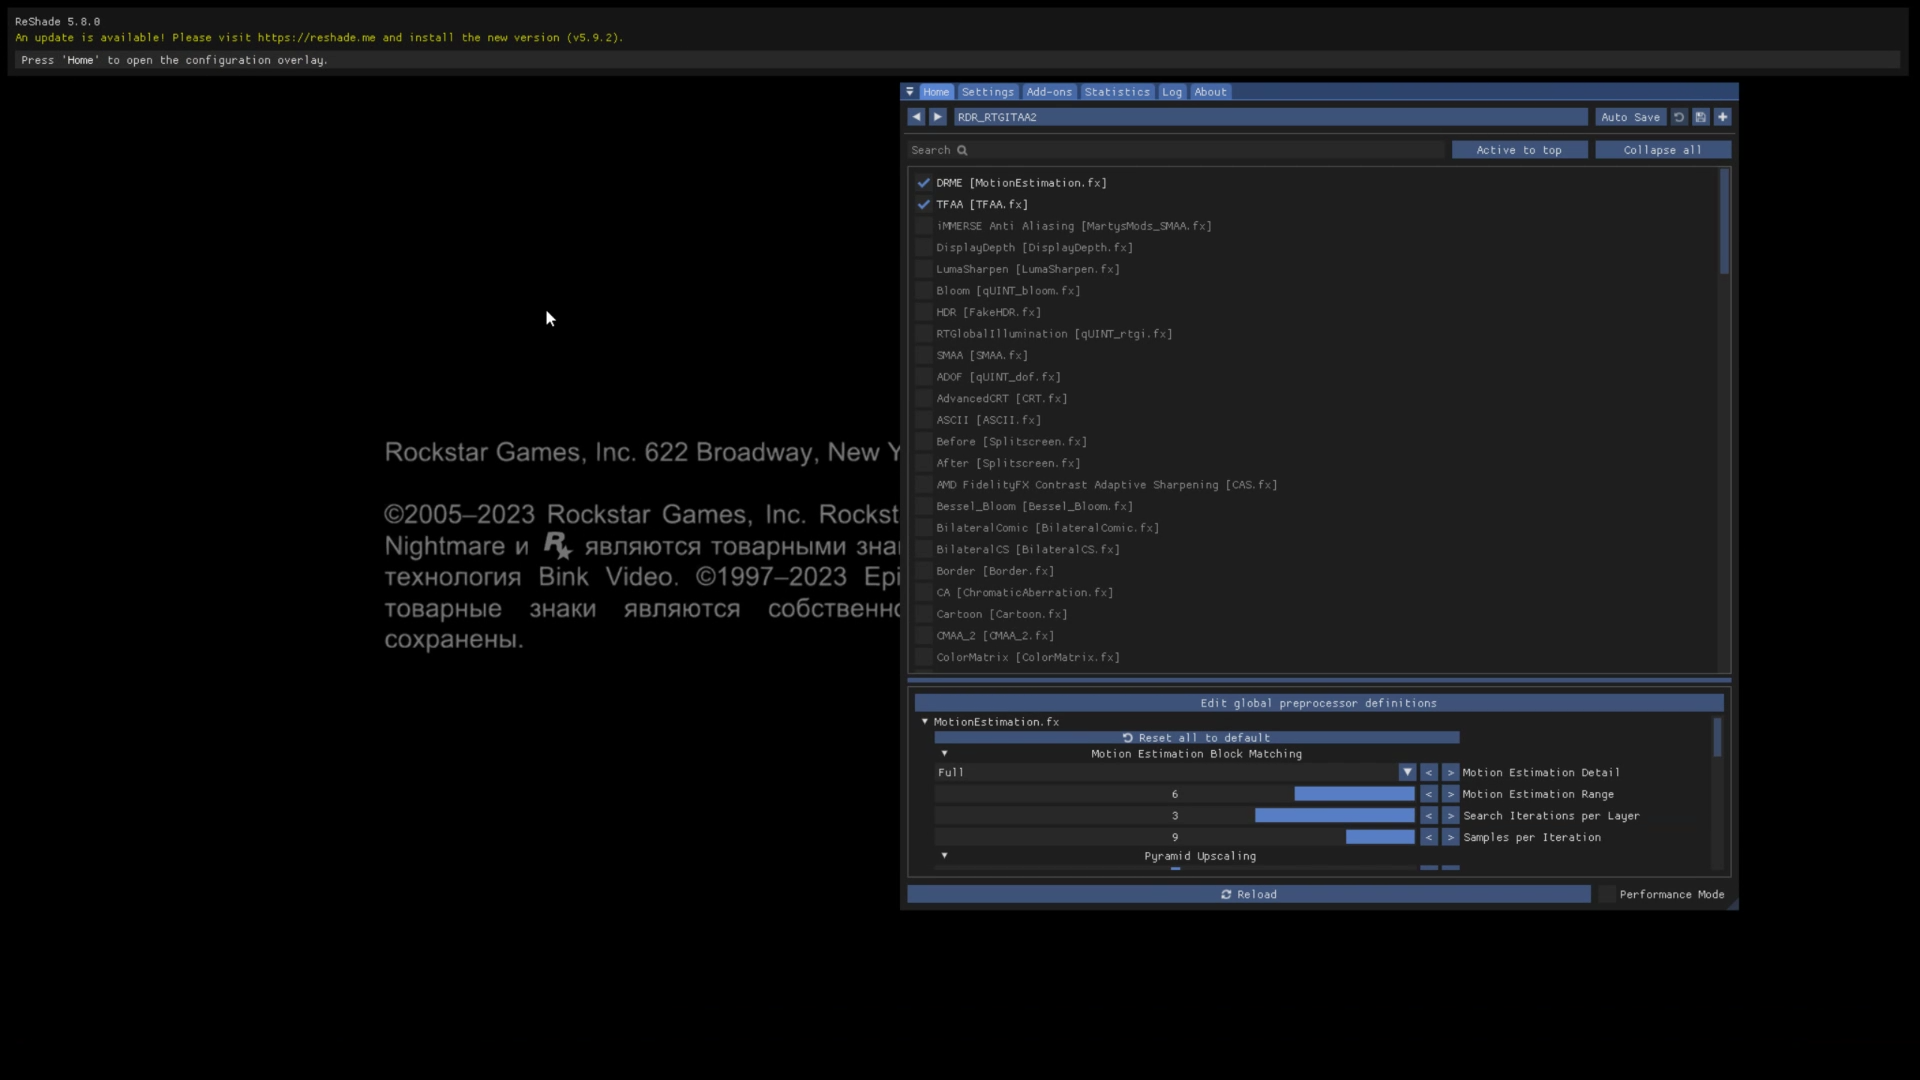1920x1080 pixels.
Task: Go to the previous preset with the left arrow
Action: [x=916, y=117]
